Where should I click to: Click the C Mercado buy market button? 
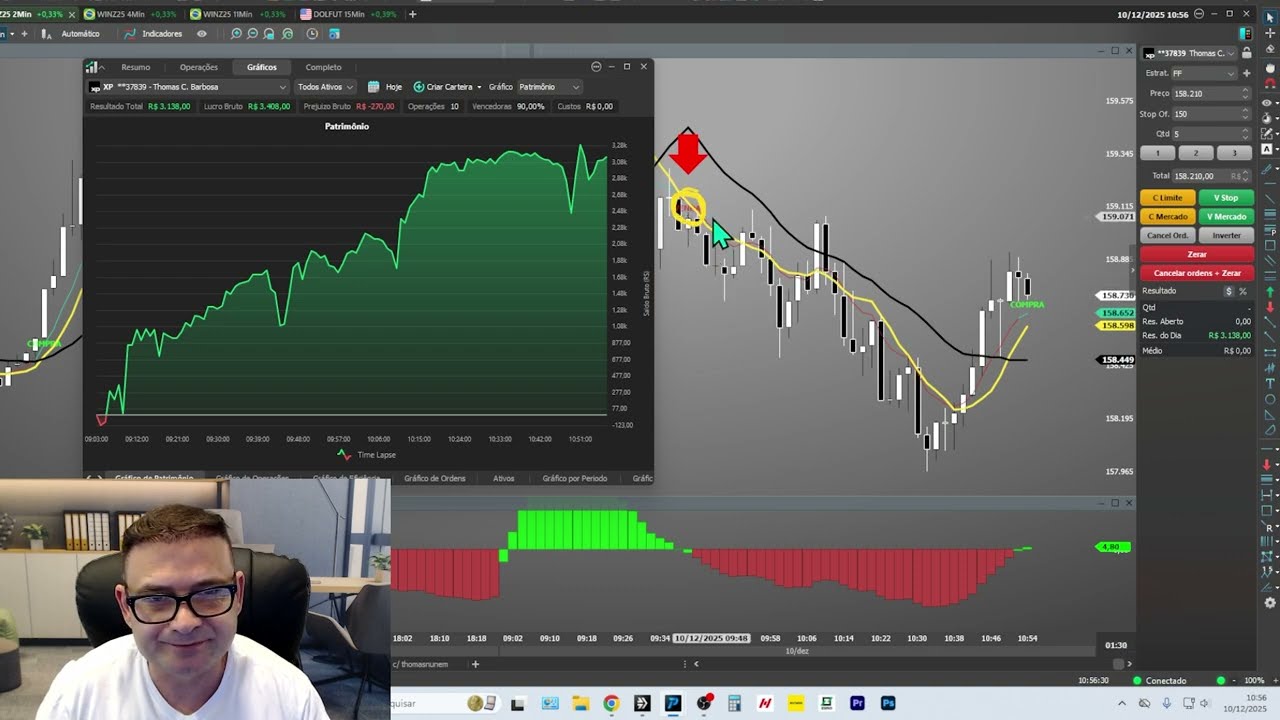point(1167,217)
